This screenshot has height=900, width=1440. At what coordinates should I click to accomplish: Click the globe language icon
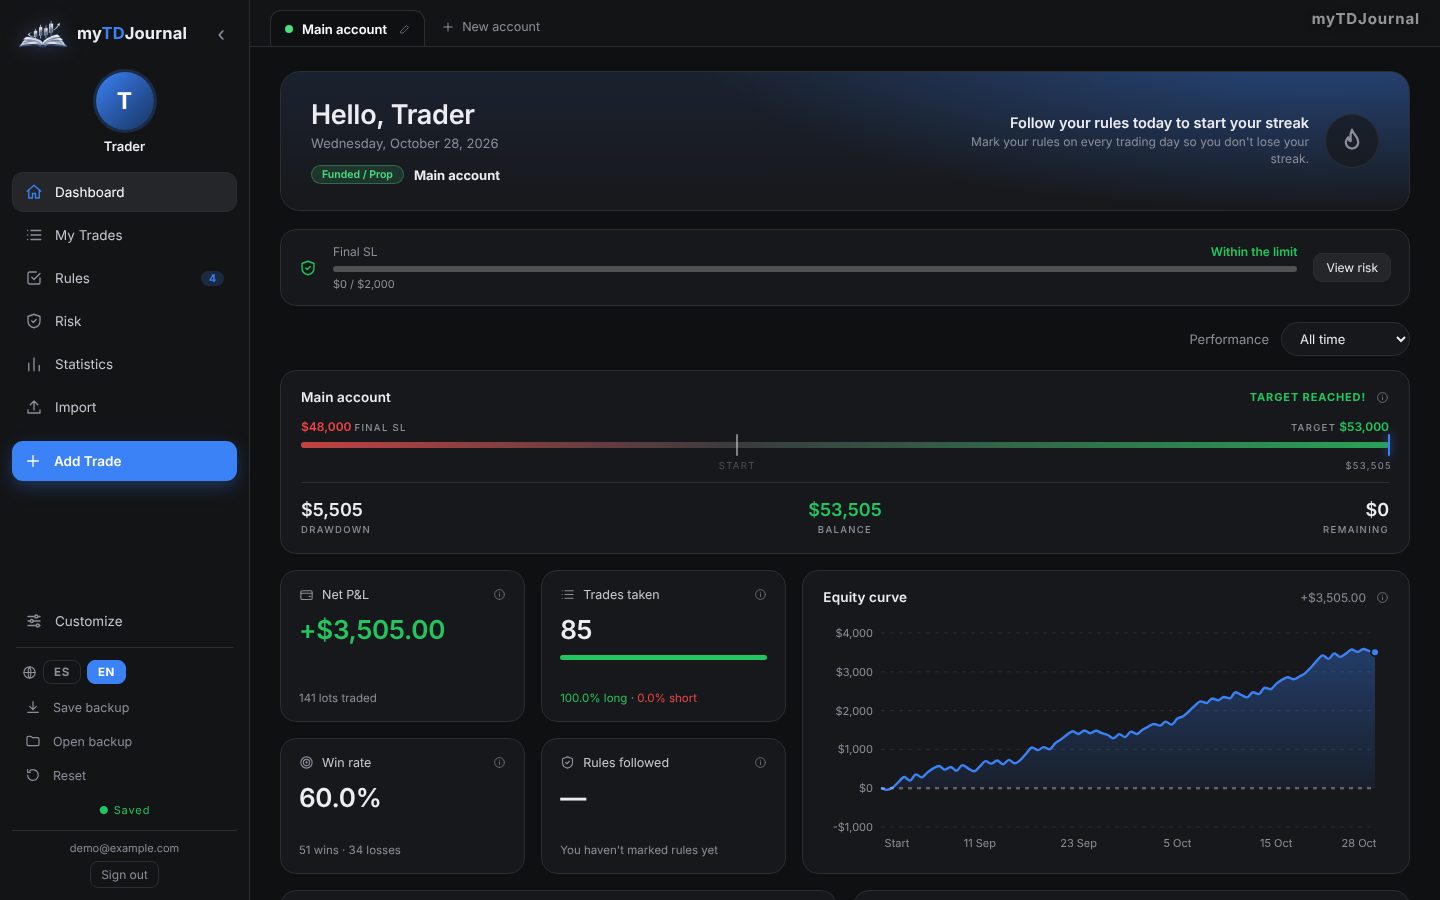pos(29,672)
